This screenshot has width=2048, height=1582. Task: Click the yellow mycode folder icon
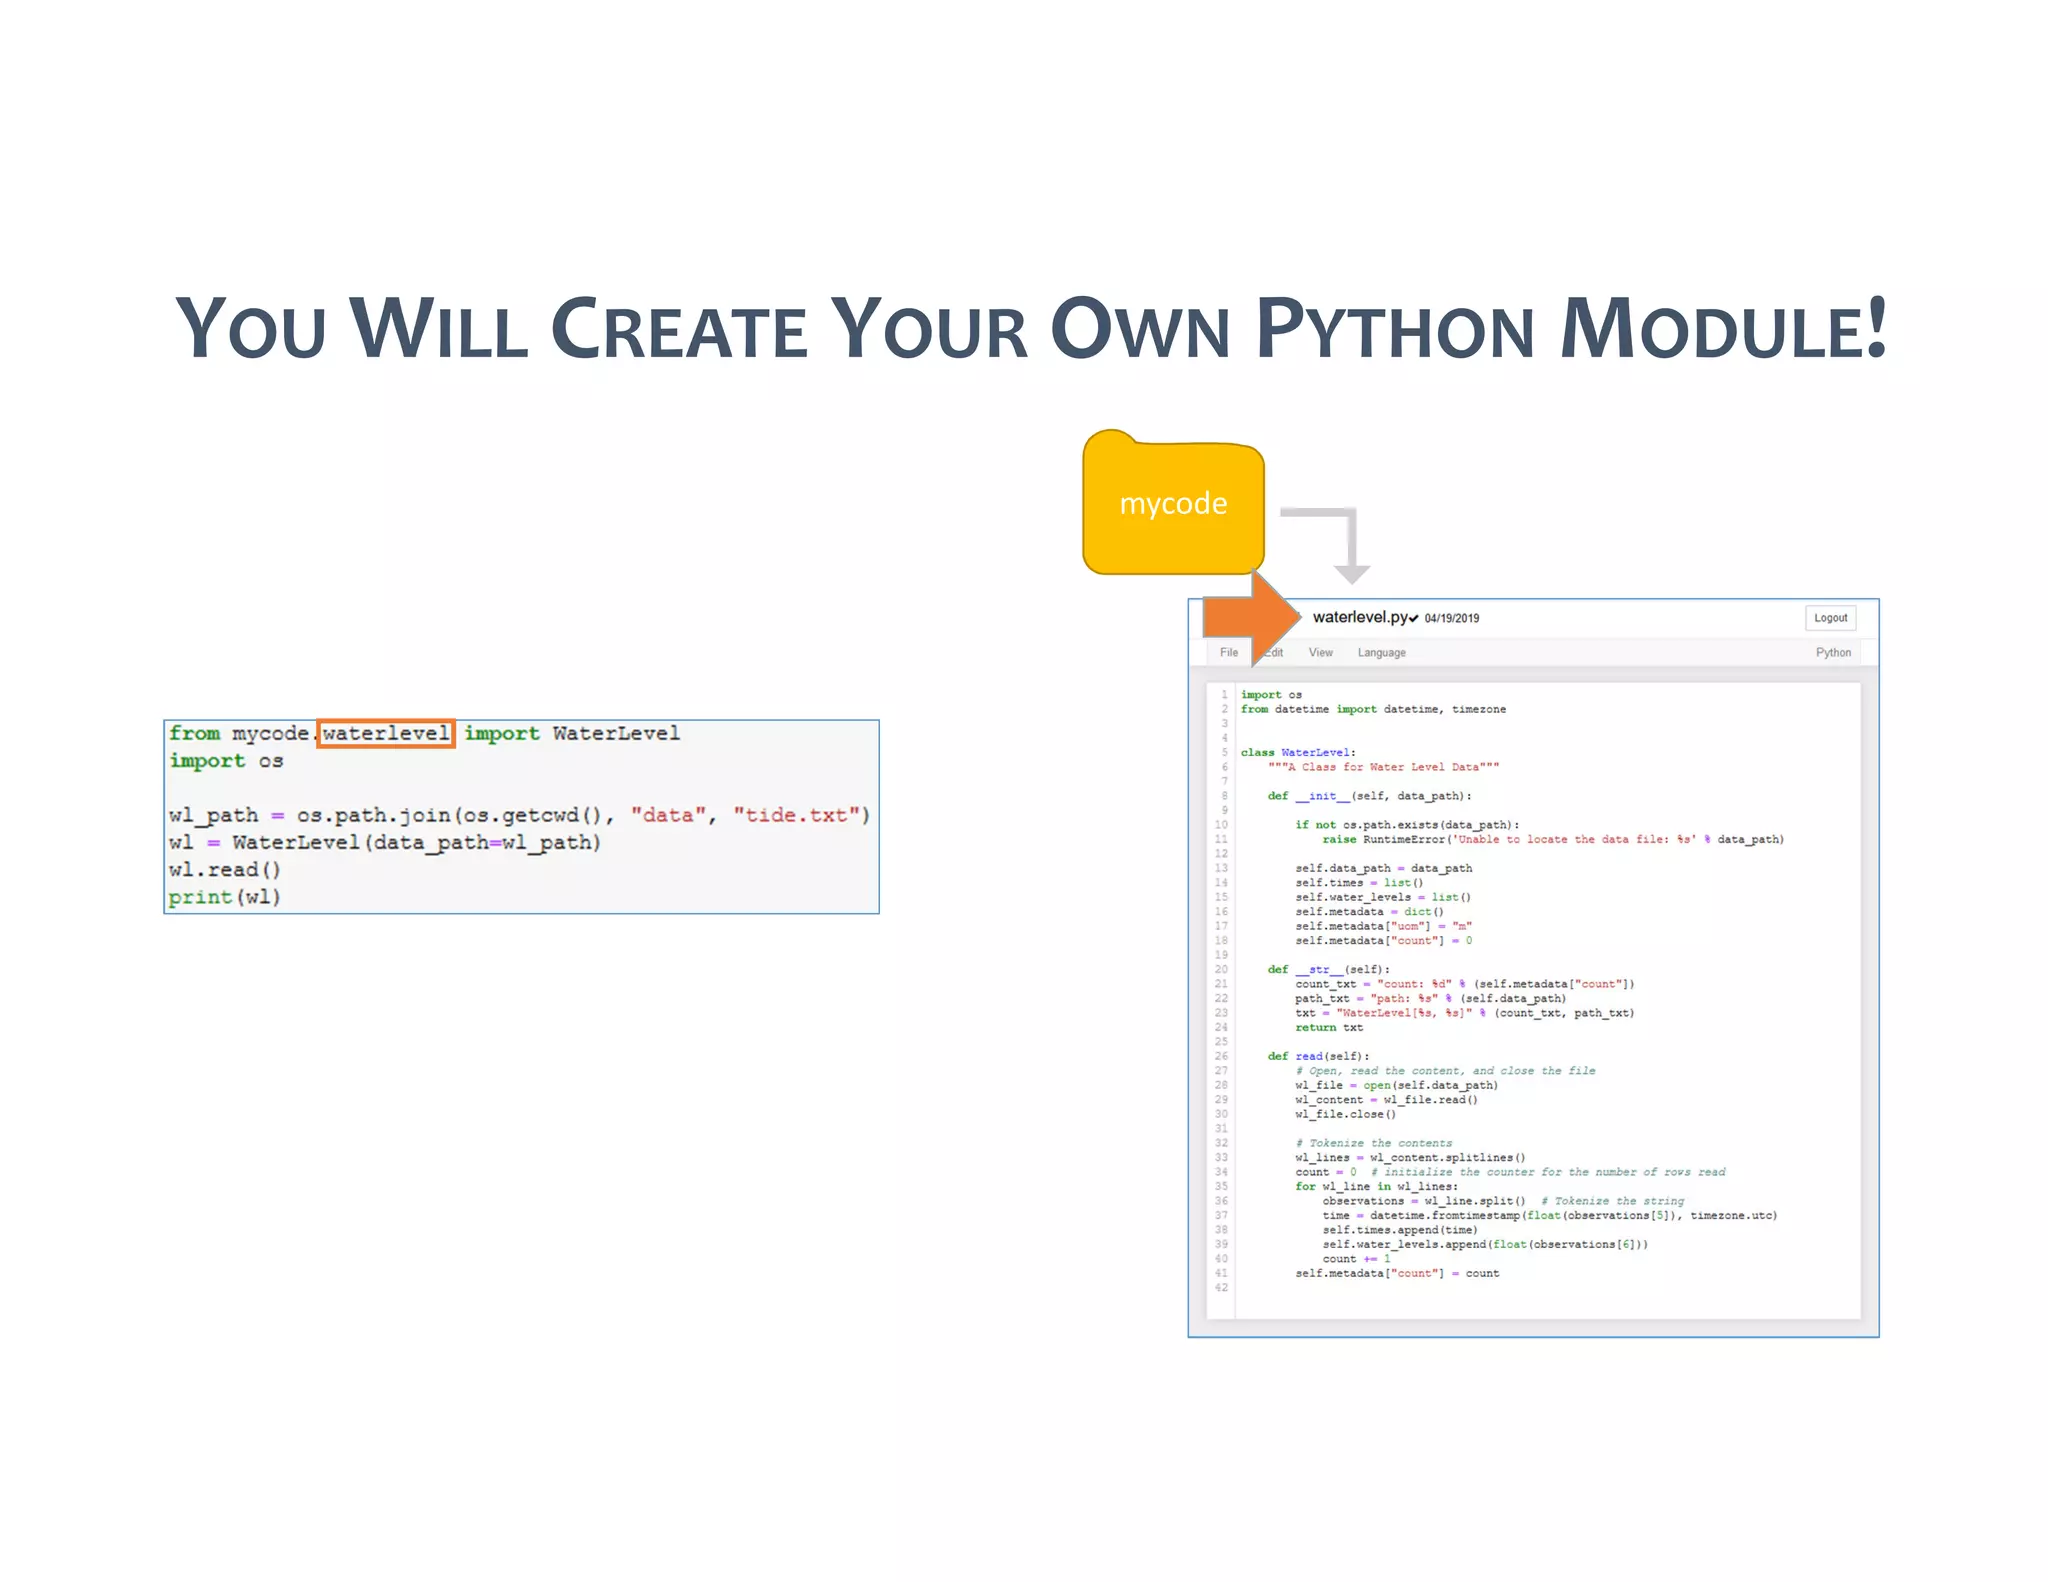(x=1173, y=503)
